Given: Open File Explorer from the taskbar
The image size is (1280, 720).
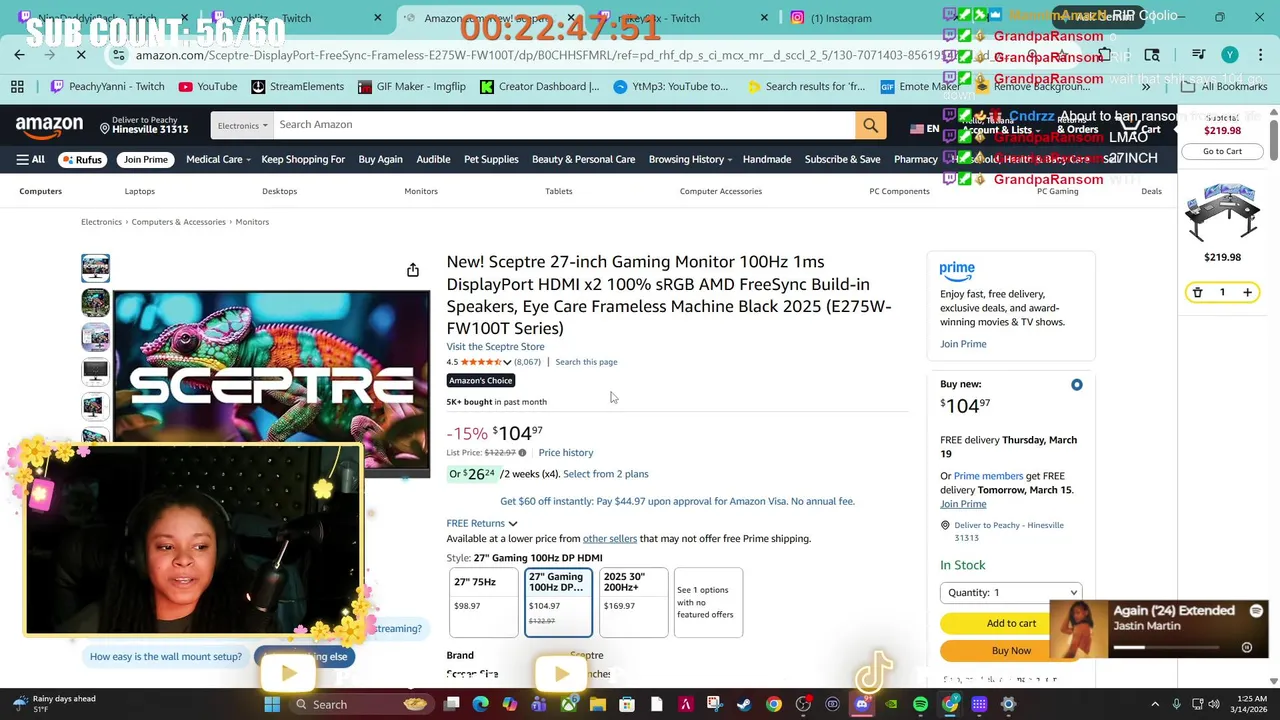Looking at the screenshot, I should (598, 704).
